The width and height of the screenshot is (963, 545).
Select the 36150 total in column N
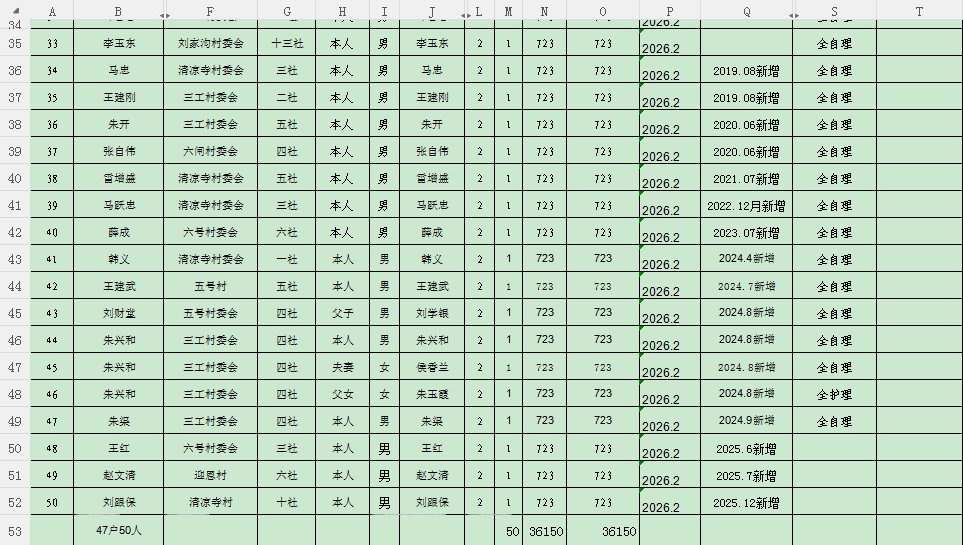click(x=545, y=531)
